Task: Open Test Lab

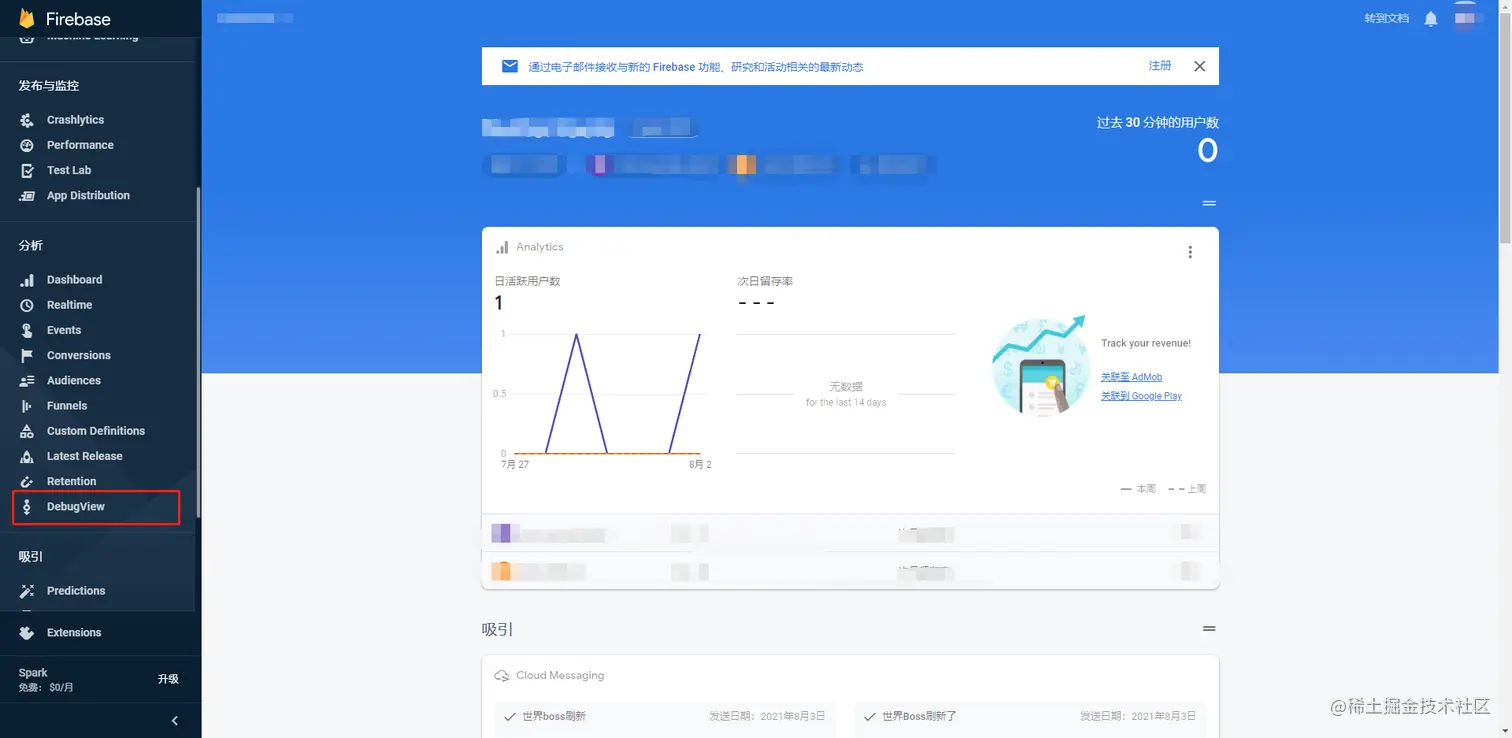Action: coord(69,170)
